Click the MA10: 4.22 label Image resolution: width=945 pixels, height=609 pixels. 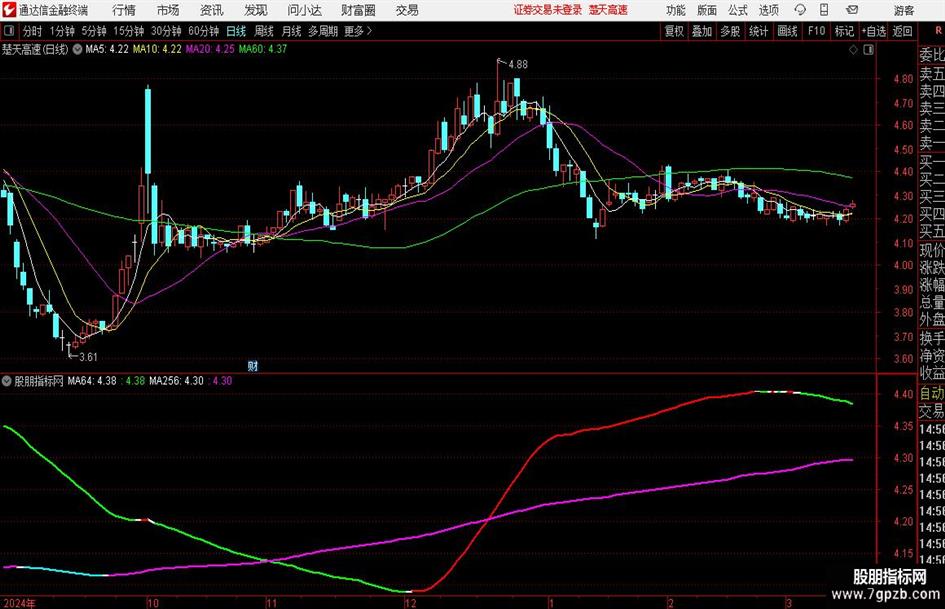click(x=157, y=49)
